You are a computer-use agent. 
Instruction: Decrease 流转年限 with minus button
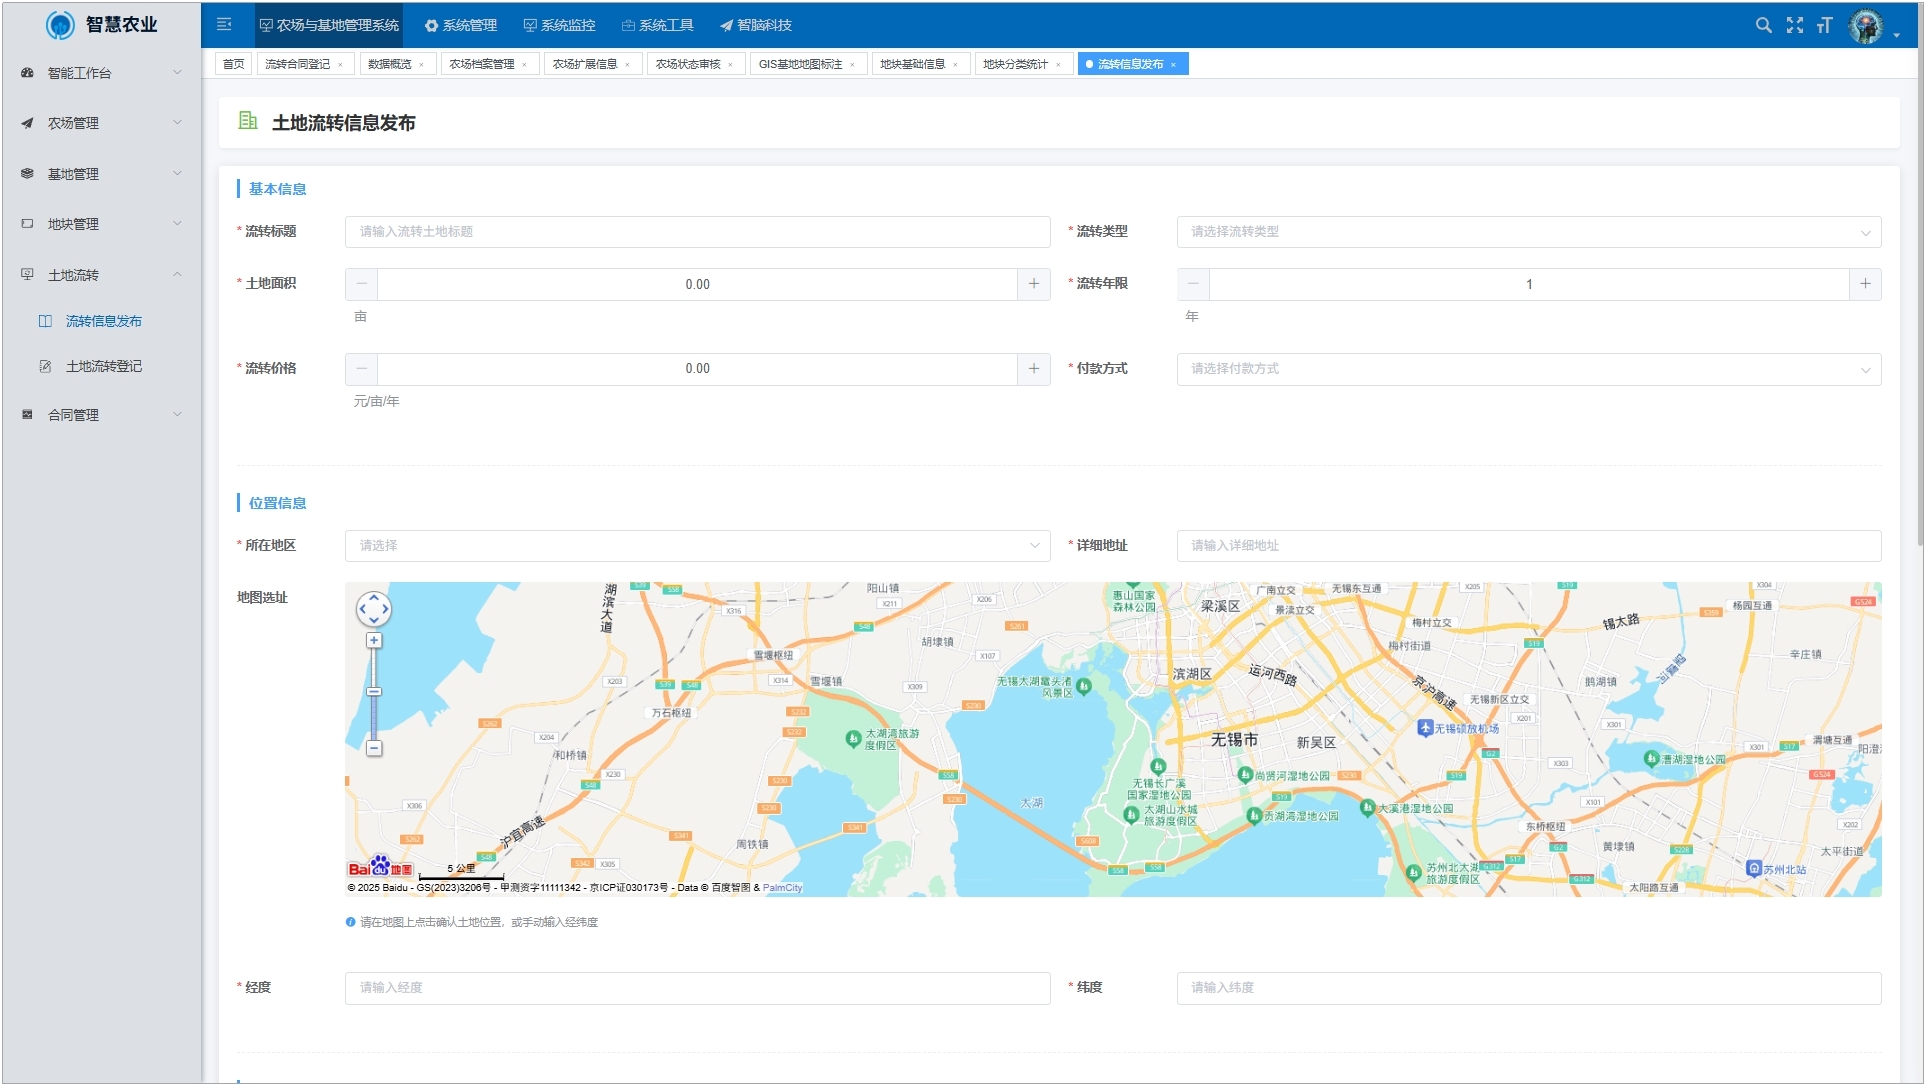point(1193,284)
